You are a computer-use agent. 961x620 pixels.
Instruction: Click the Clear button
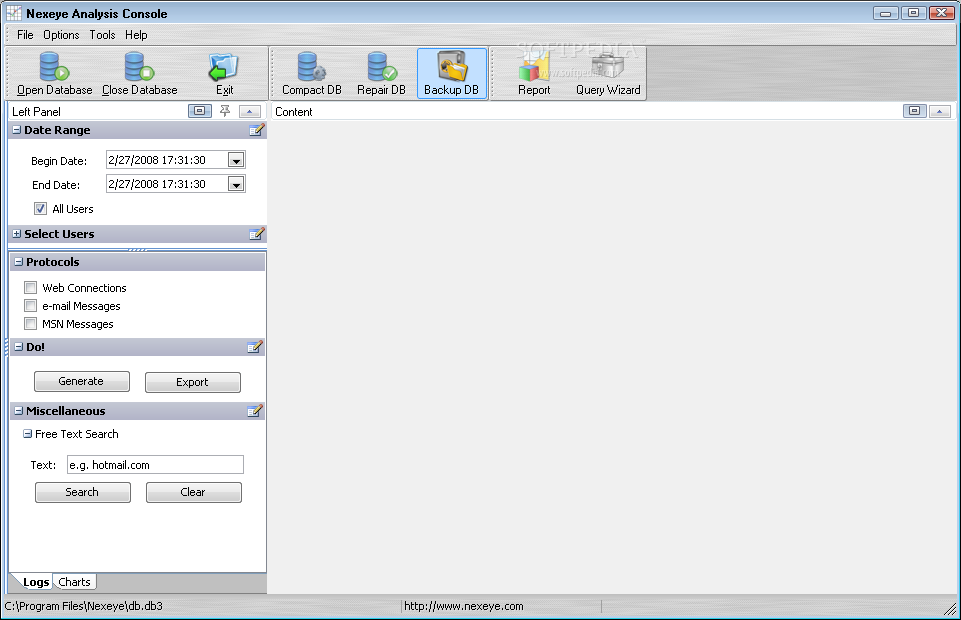(x=193, y=493)
